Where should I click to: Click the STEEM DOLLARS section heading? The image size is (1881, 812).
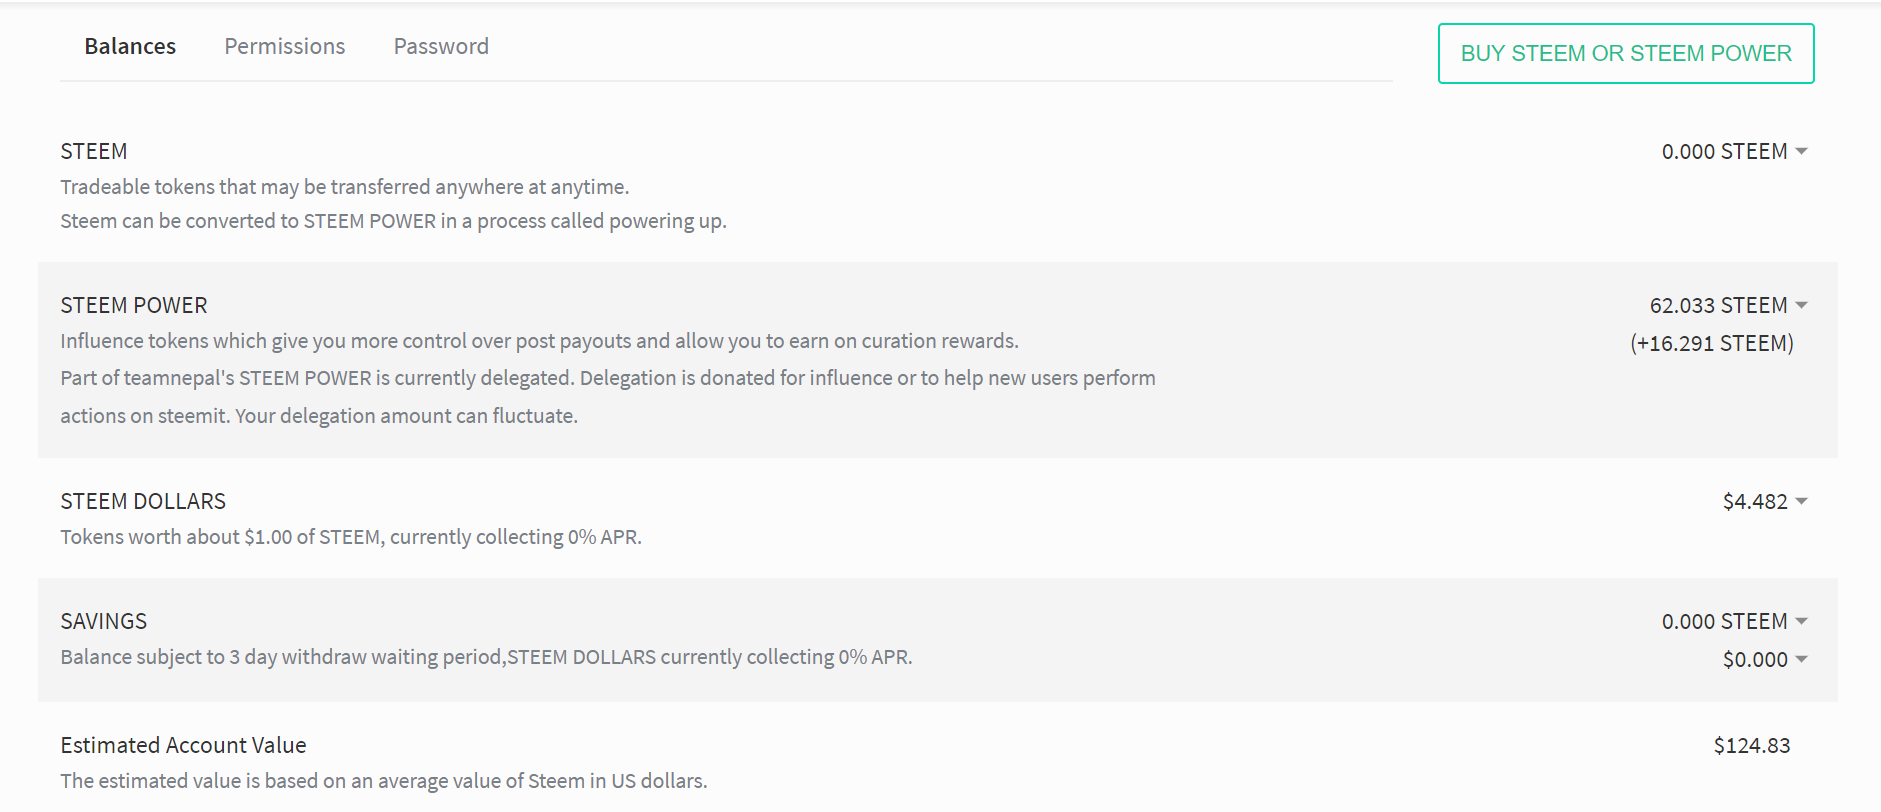(x=143, y=501)
